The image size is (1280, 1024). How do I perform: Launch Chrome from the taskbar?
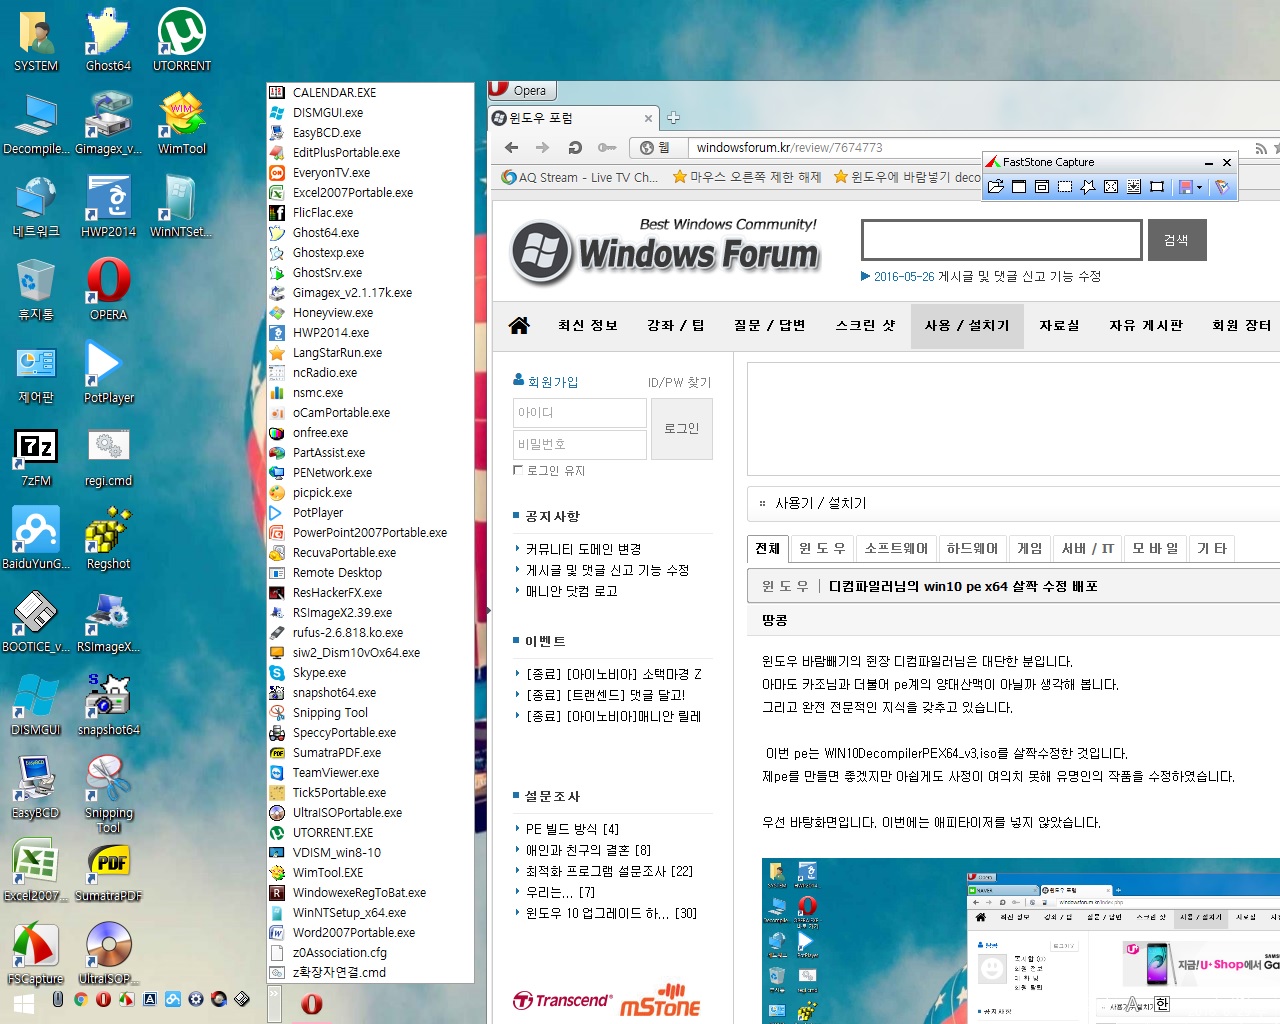[81, 999]
